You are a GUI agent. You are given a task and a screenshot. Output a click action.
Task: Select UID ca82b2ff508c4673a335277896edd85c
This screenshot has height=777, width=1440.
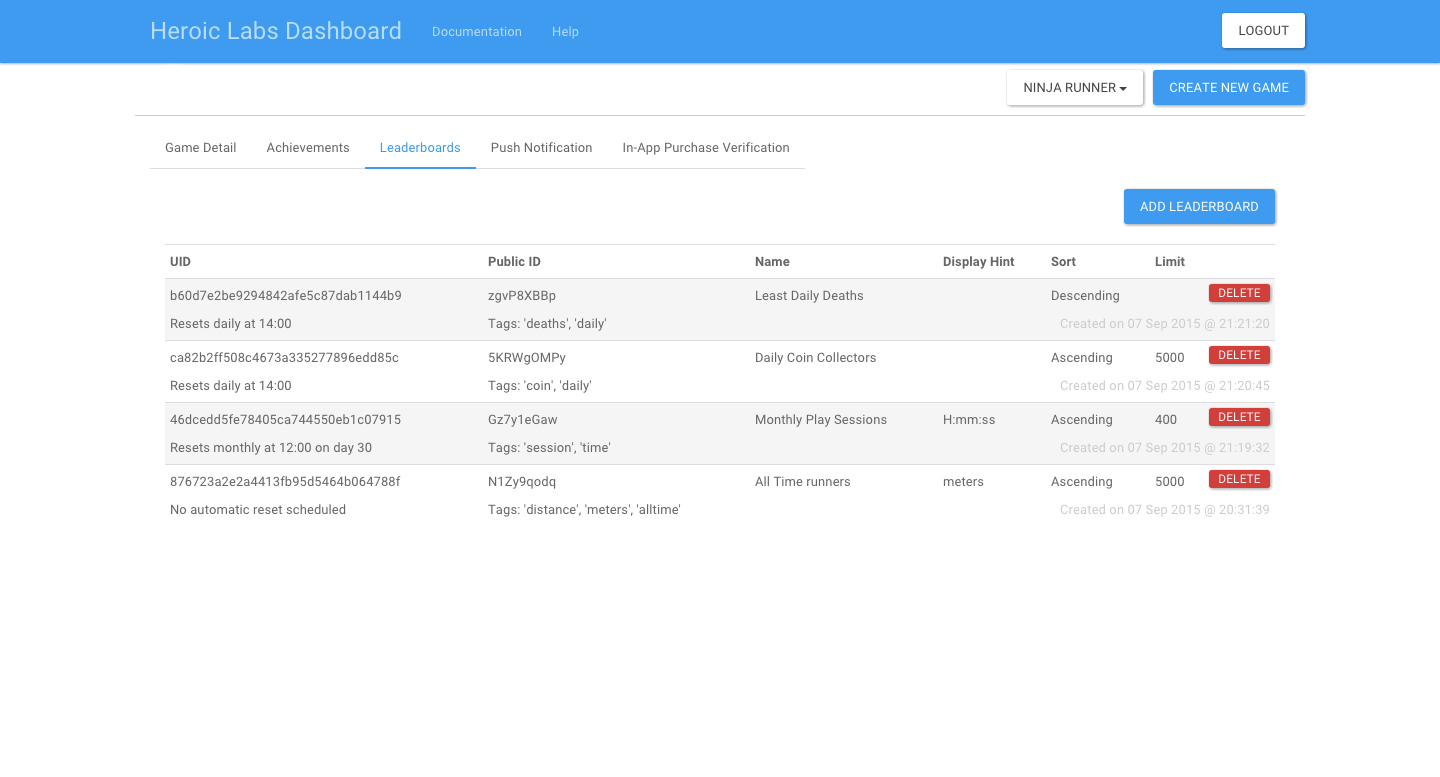[x=284, y=358]
